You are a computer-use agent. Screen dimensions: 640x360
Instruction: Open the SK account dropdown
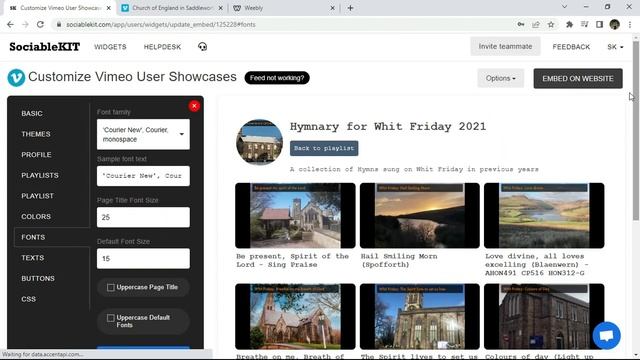615,47
